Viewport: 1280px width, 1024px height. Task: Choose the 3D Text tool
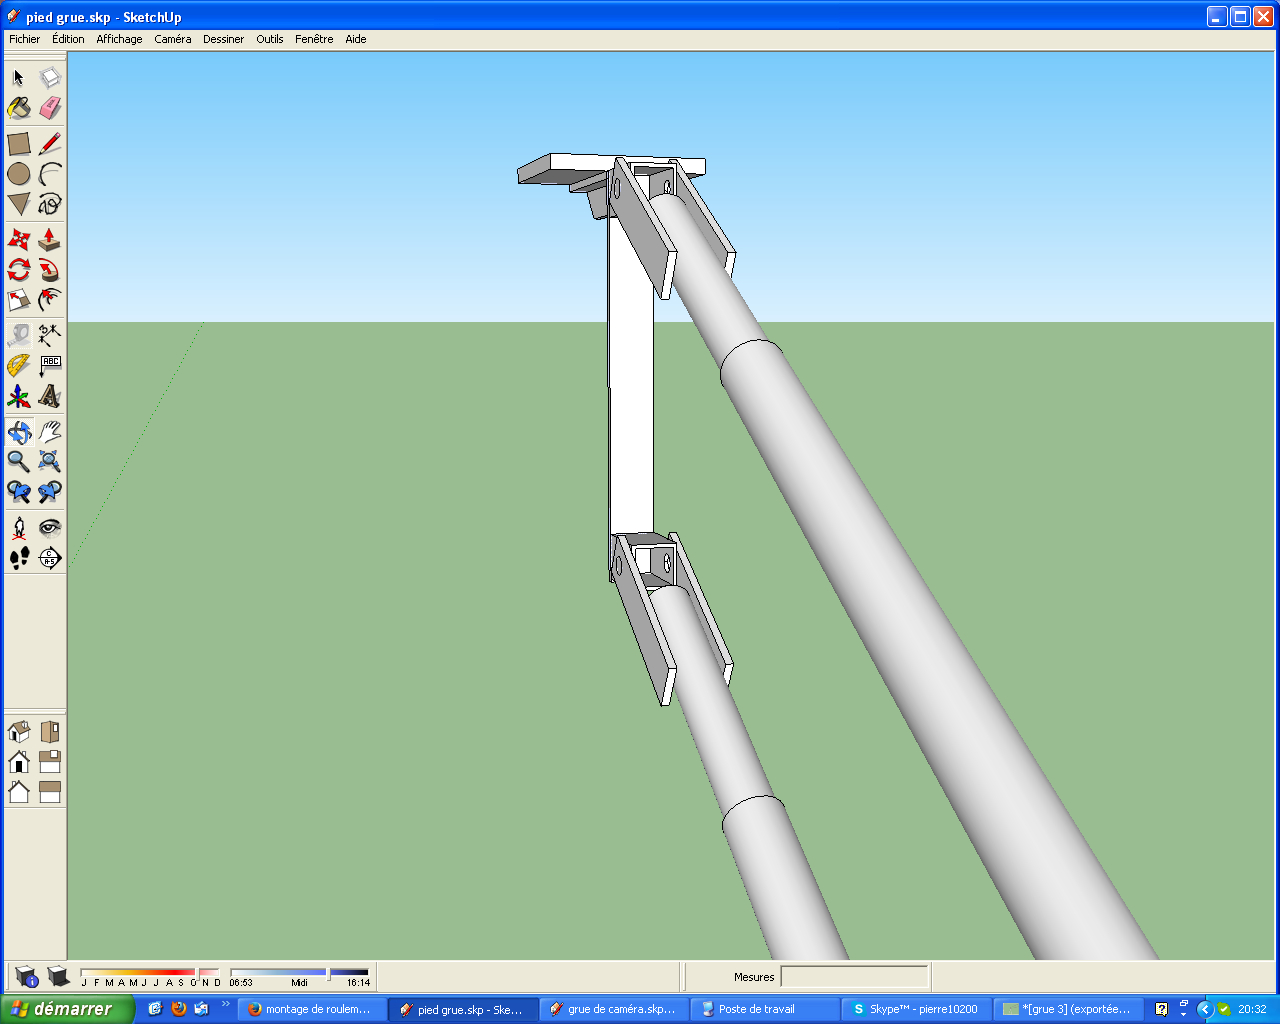pos(50,396)
